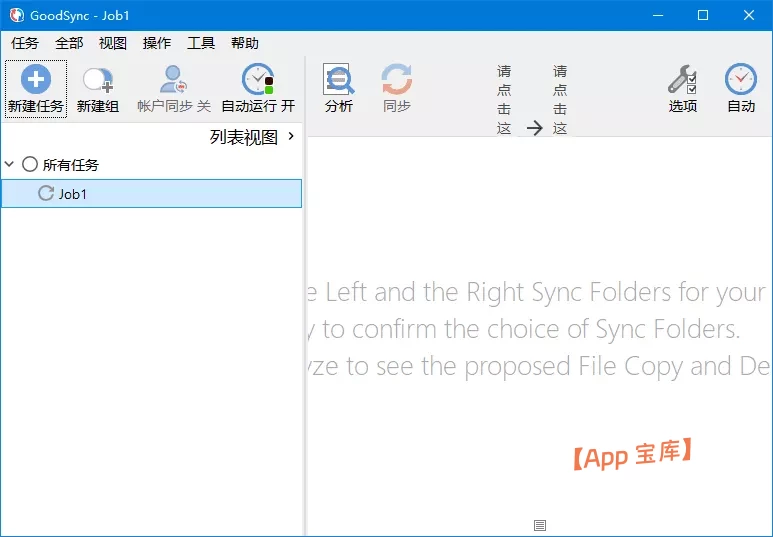Open 选项 (Options) wrench icon
This screenshot has width=773, height=537.
coord(683,80)
